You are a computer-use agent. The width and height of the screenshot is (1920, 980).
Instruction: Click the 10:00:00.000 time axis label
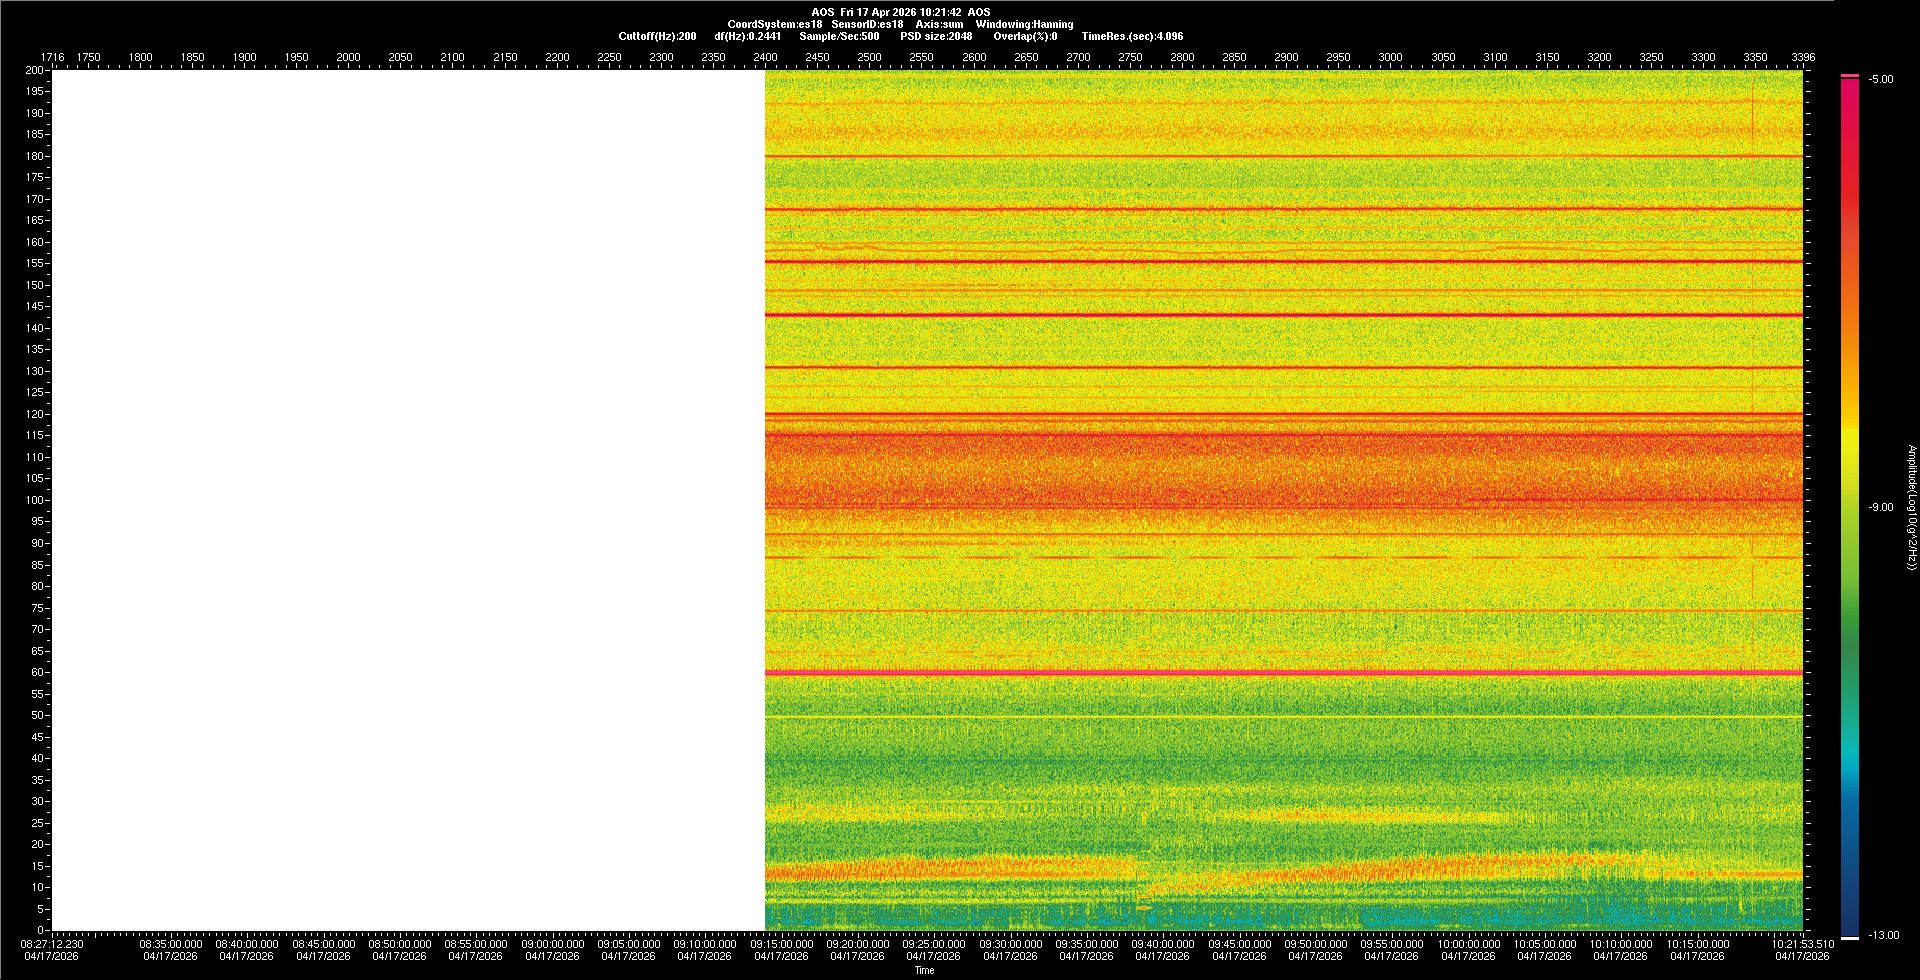tap(1468, 944)
